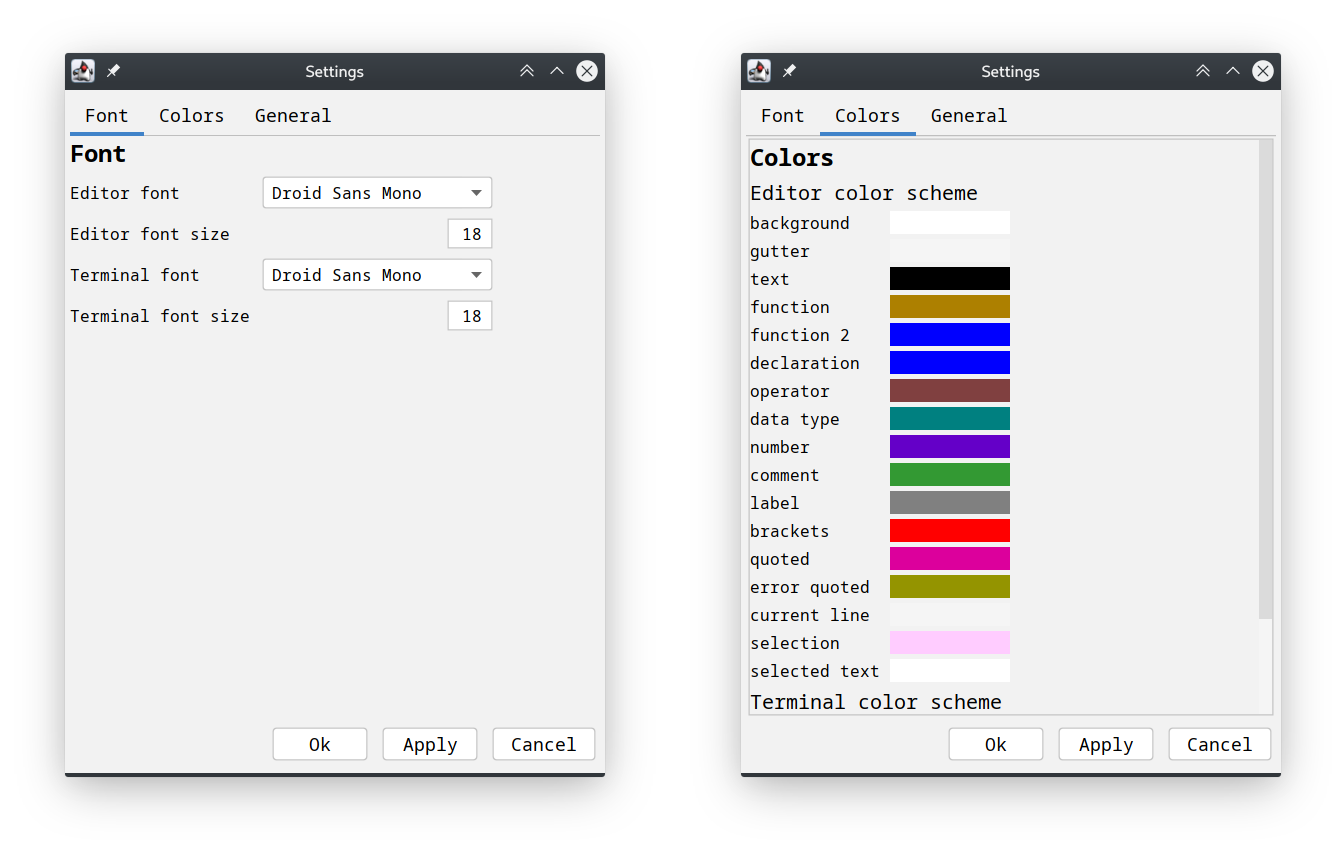Viewport: 1343px width, 856px height.
Task: Pick the gutter color swatch
Action: pyautogui.click(x=950, y=251)
